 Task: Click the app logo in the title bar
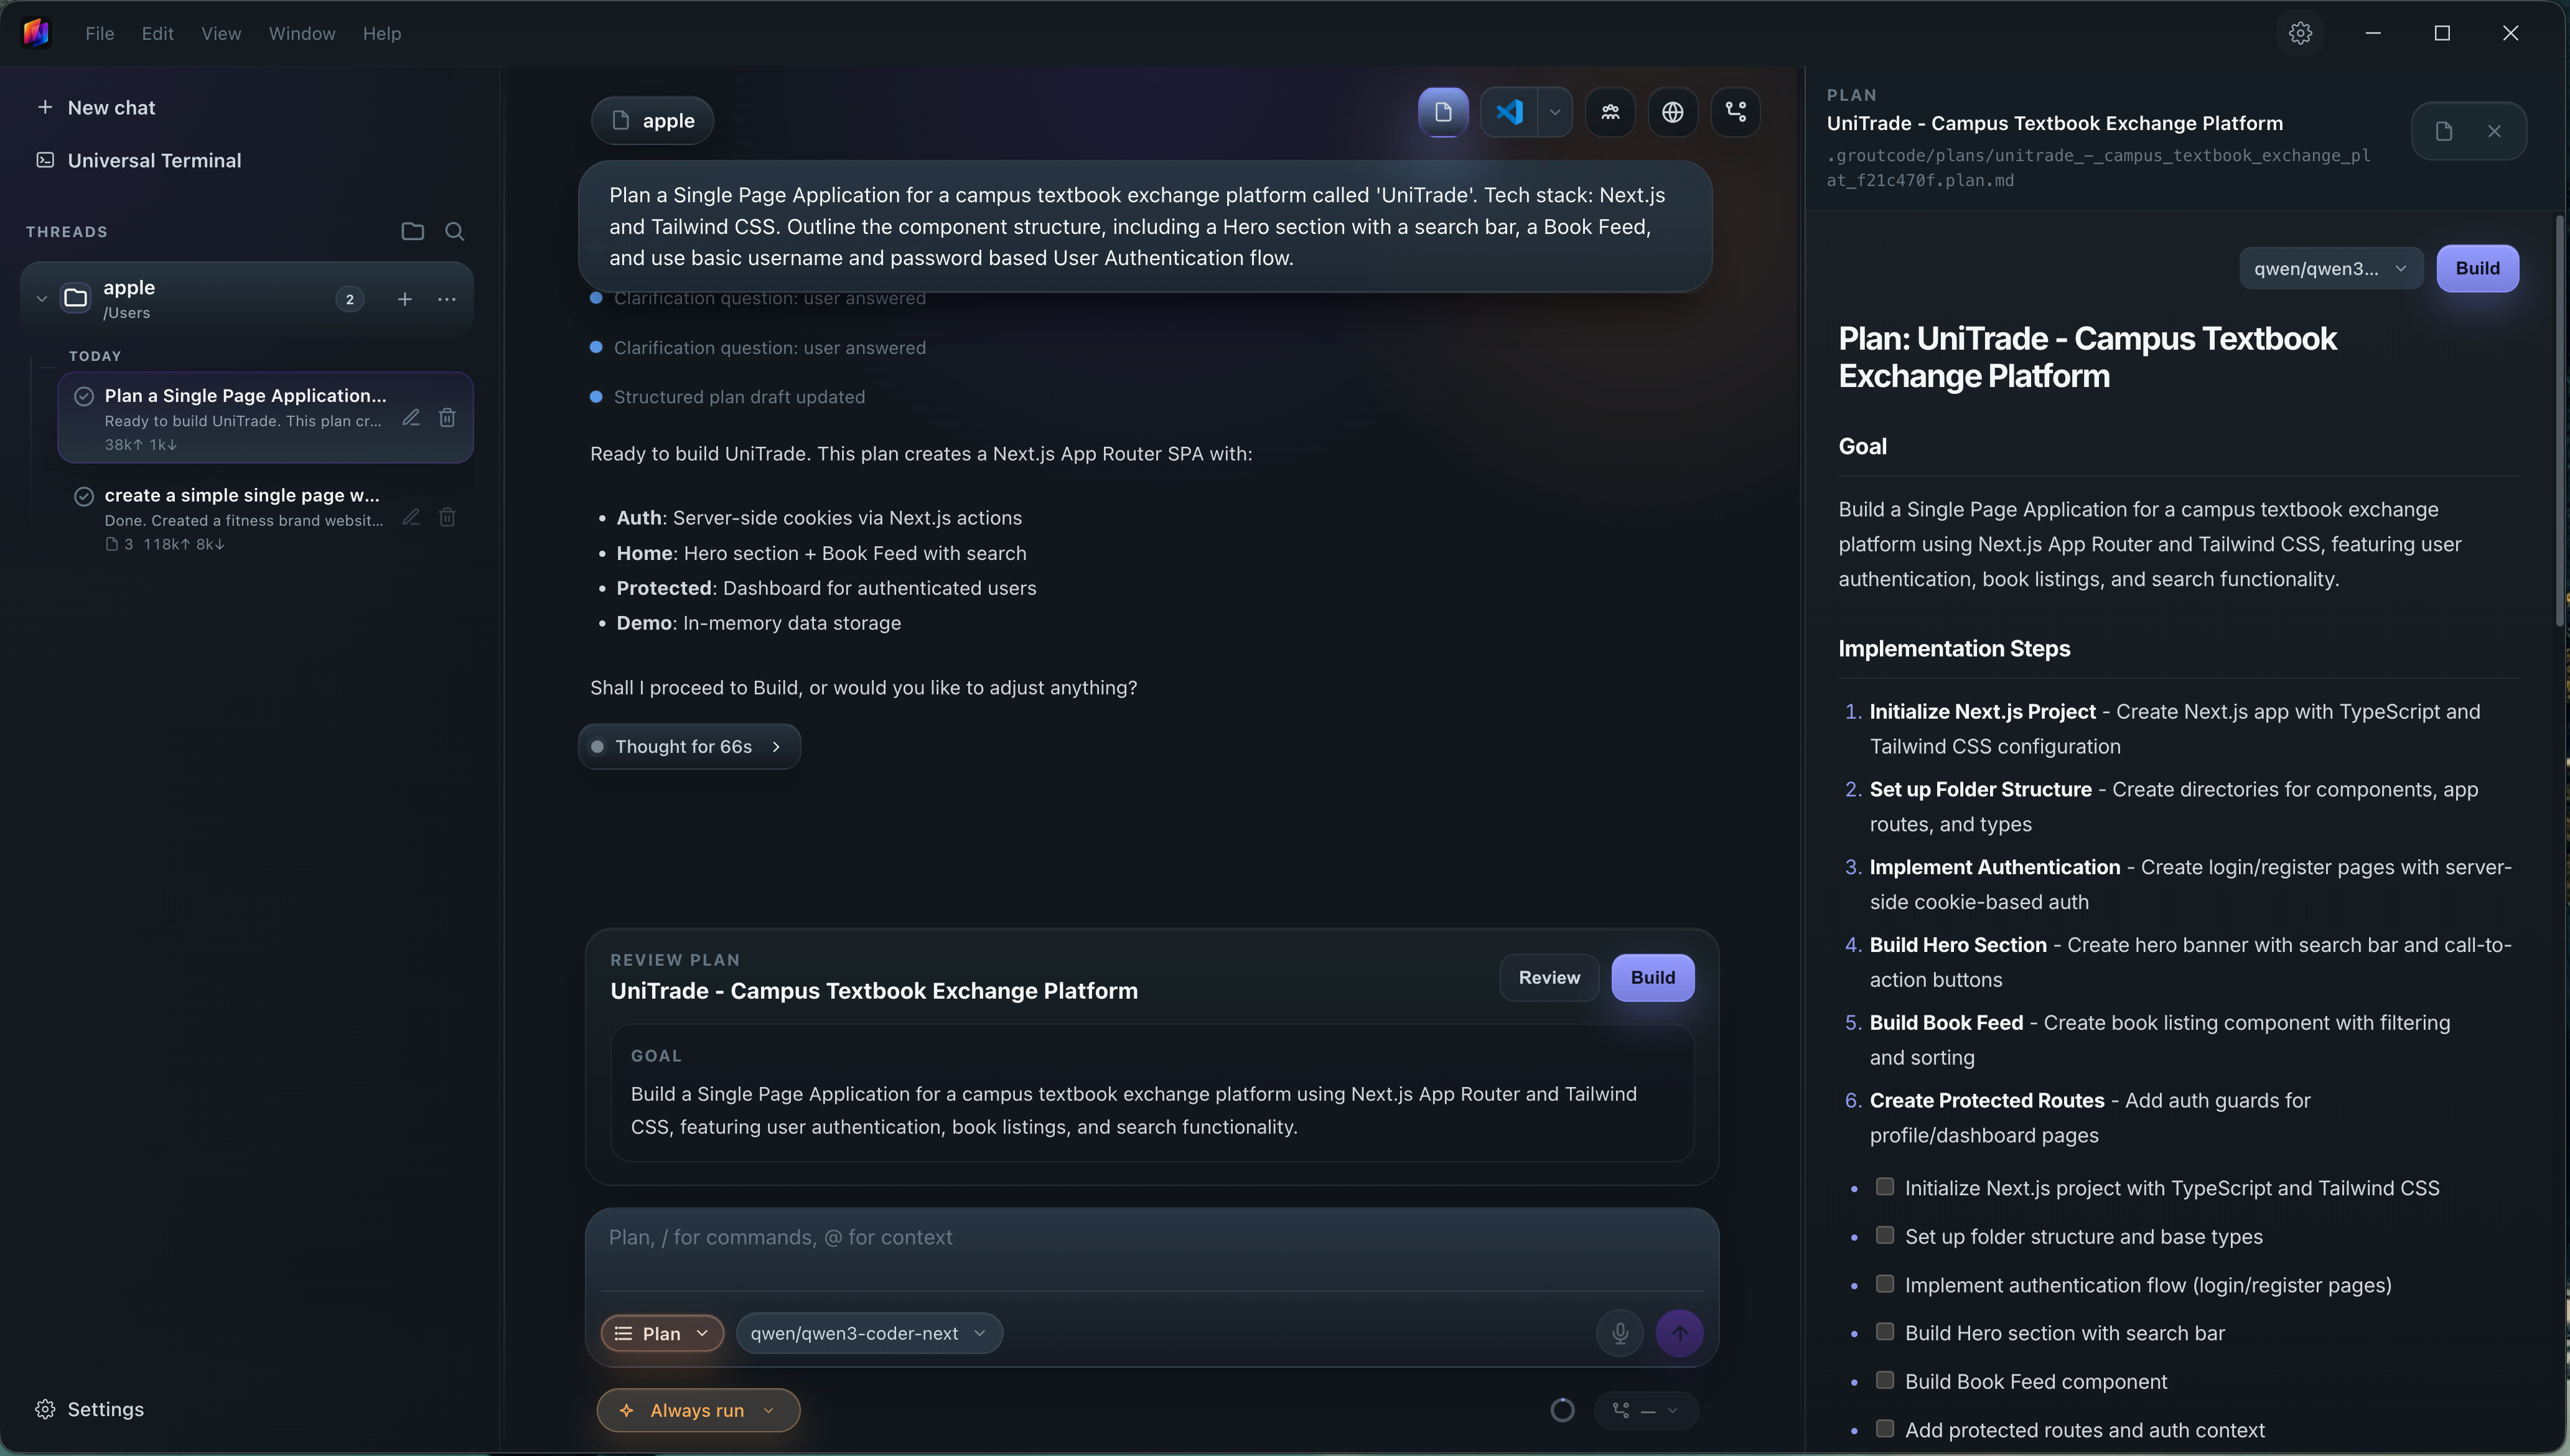click(x=36, y=33)
